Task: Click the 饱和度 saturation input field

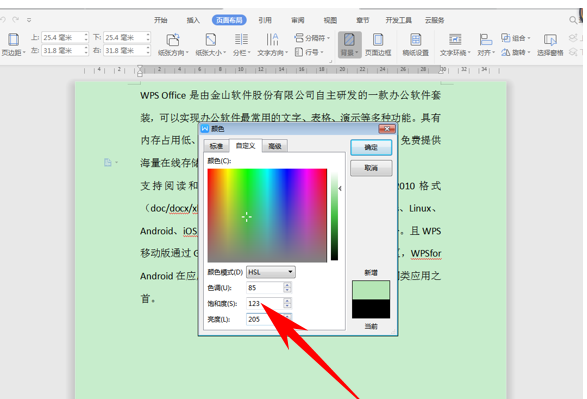Action: pyautogui.click(x=265, y=303)
